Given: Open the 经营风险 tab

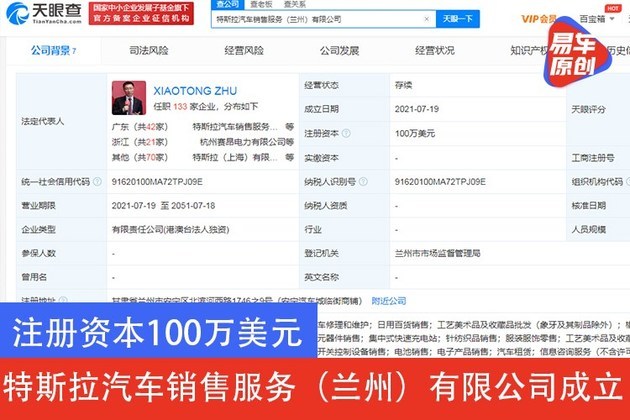Looking at the screenshot, I should pyautogui.click(x=244, y=51).
